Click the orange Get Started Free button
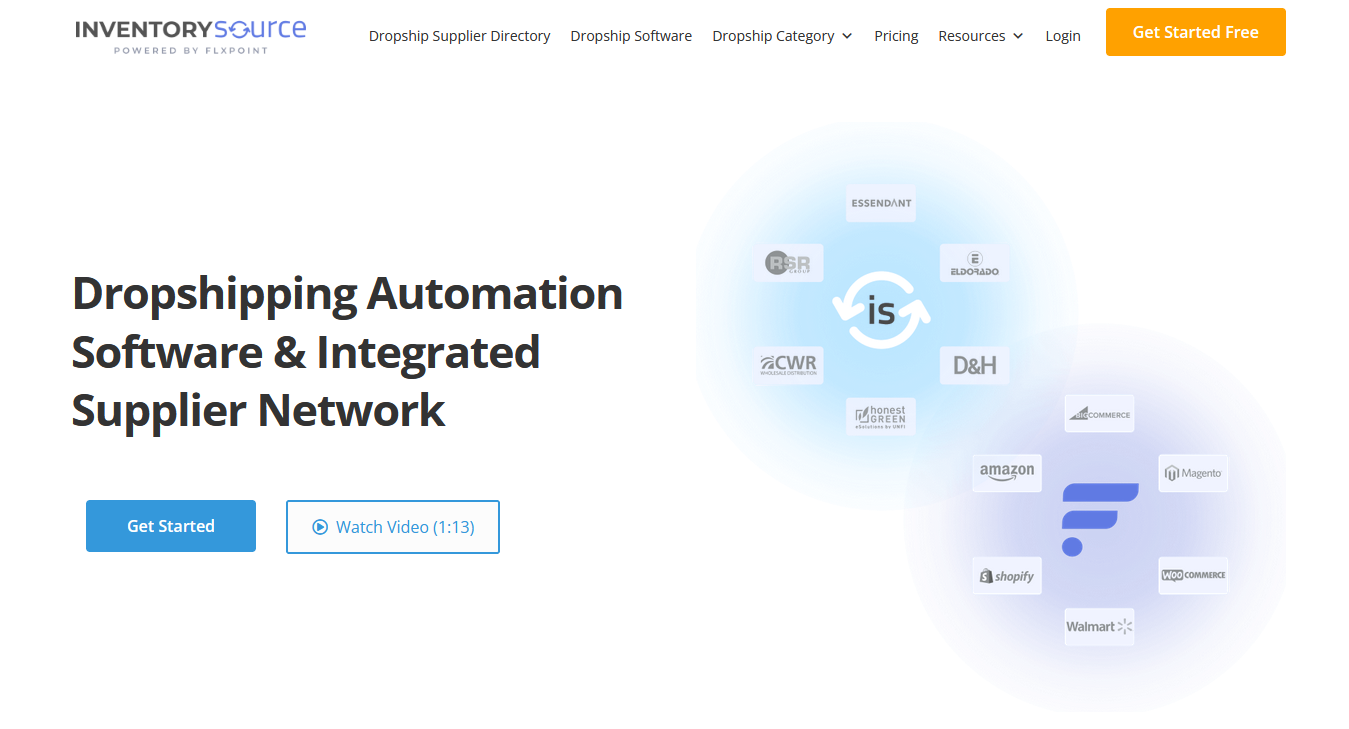This screenshot has width=1349, height=729. [x=1196, y=32]
